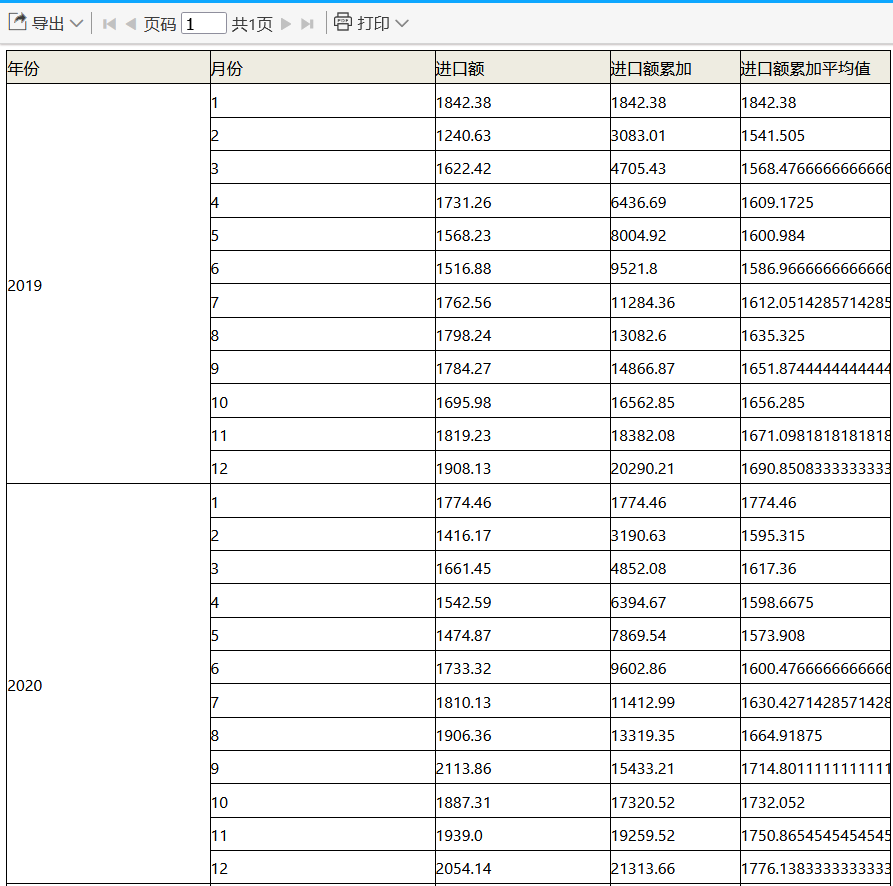Open the 导出 dropdown arrow
893x886 pixels.
tap(76, 24)
